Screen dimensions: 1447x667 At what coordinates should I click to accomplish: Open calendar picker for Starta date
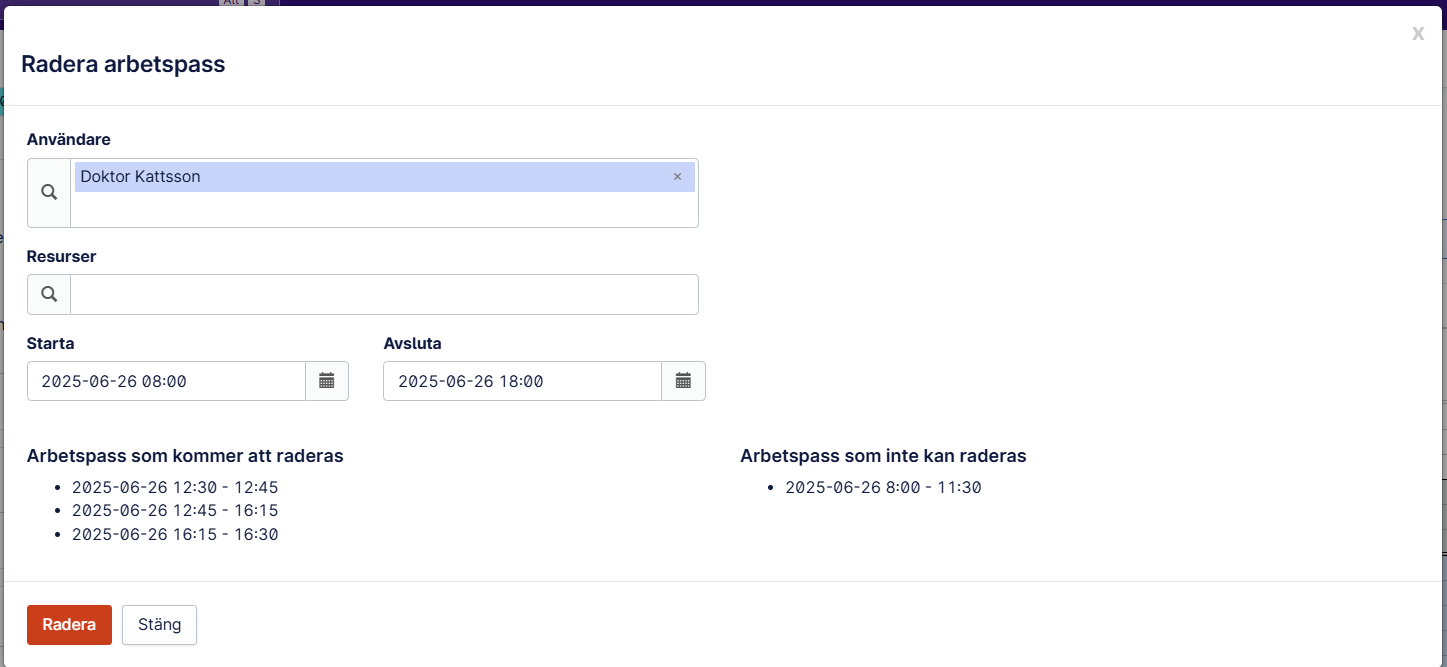tap(327, 381)
